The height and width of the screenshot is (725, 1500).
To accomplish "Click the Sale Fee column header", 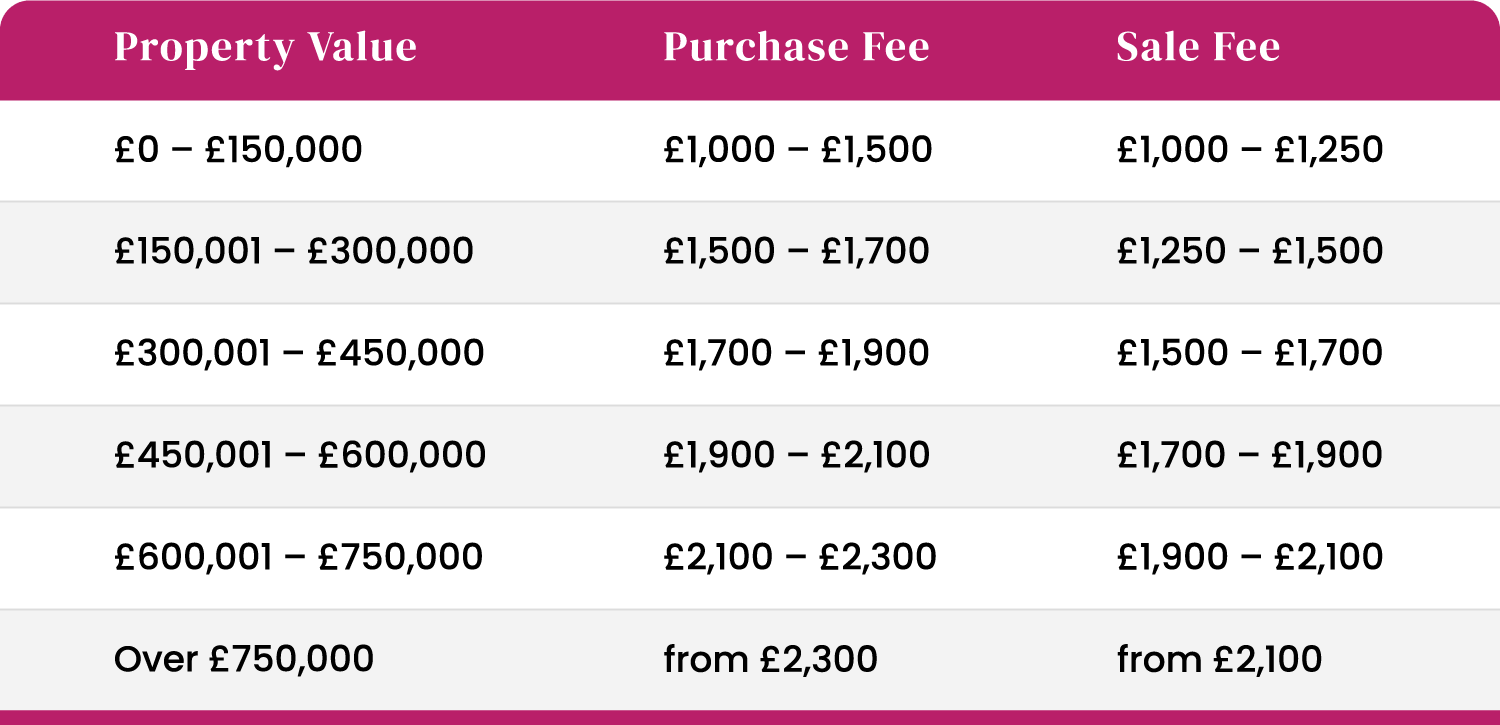I will tap(1198, 48).
